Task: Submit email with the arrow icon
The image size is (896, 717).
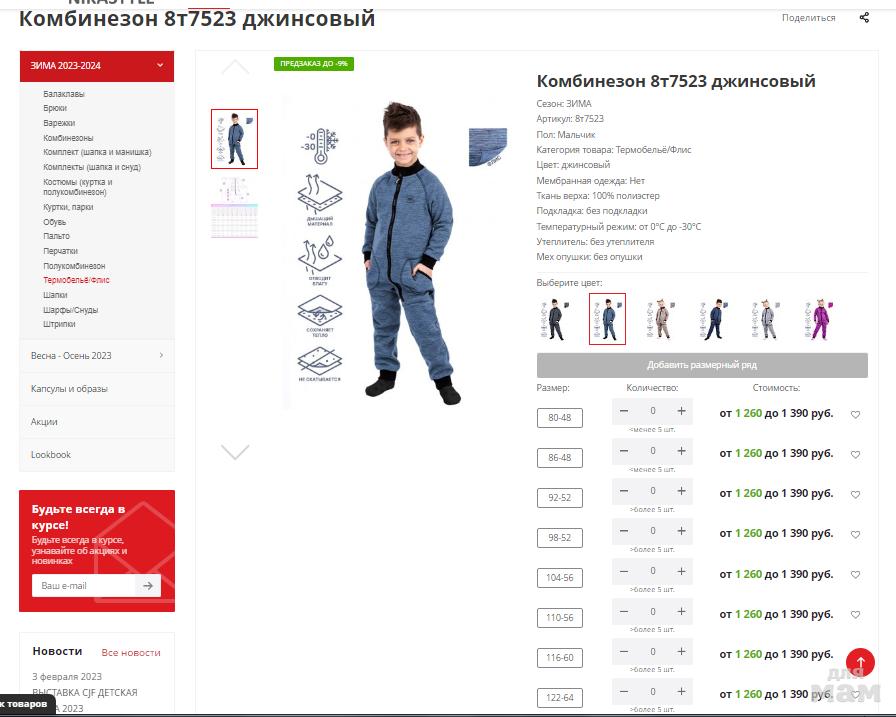Action: 148,586
